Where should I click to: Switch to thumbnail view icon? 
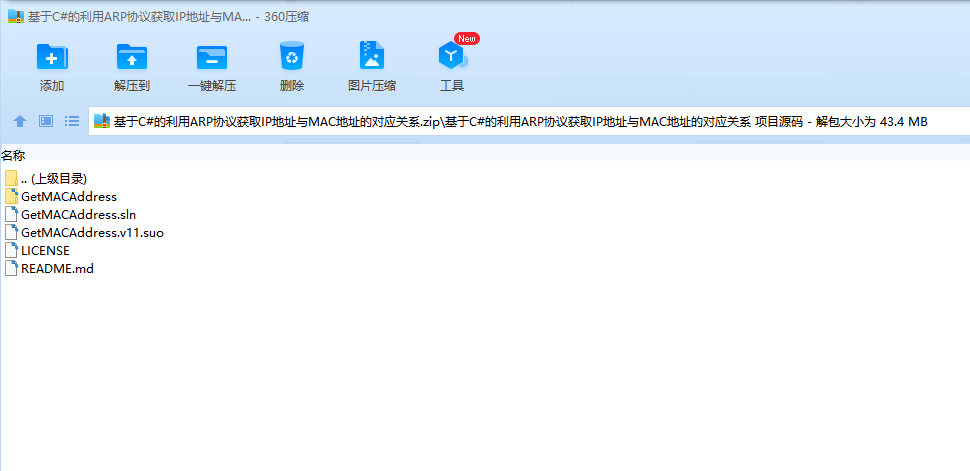46,121
